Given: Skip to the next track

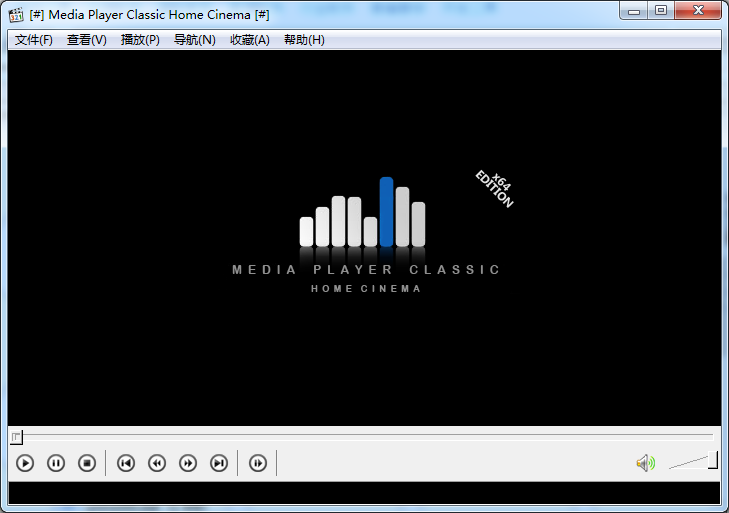Looking at the screenshot, I should point(219,463).
